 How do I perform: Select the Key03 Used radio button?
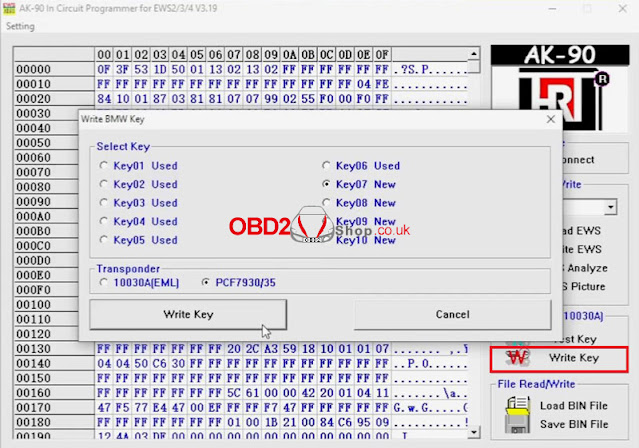[x=104, y=203]
